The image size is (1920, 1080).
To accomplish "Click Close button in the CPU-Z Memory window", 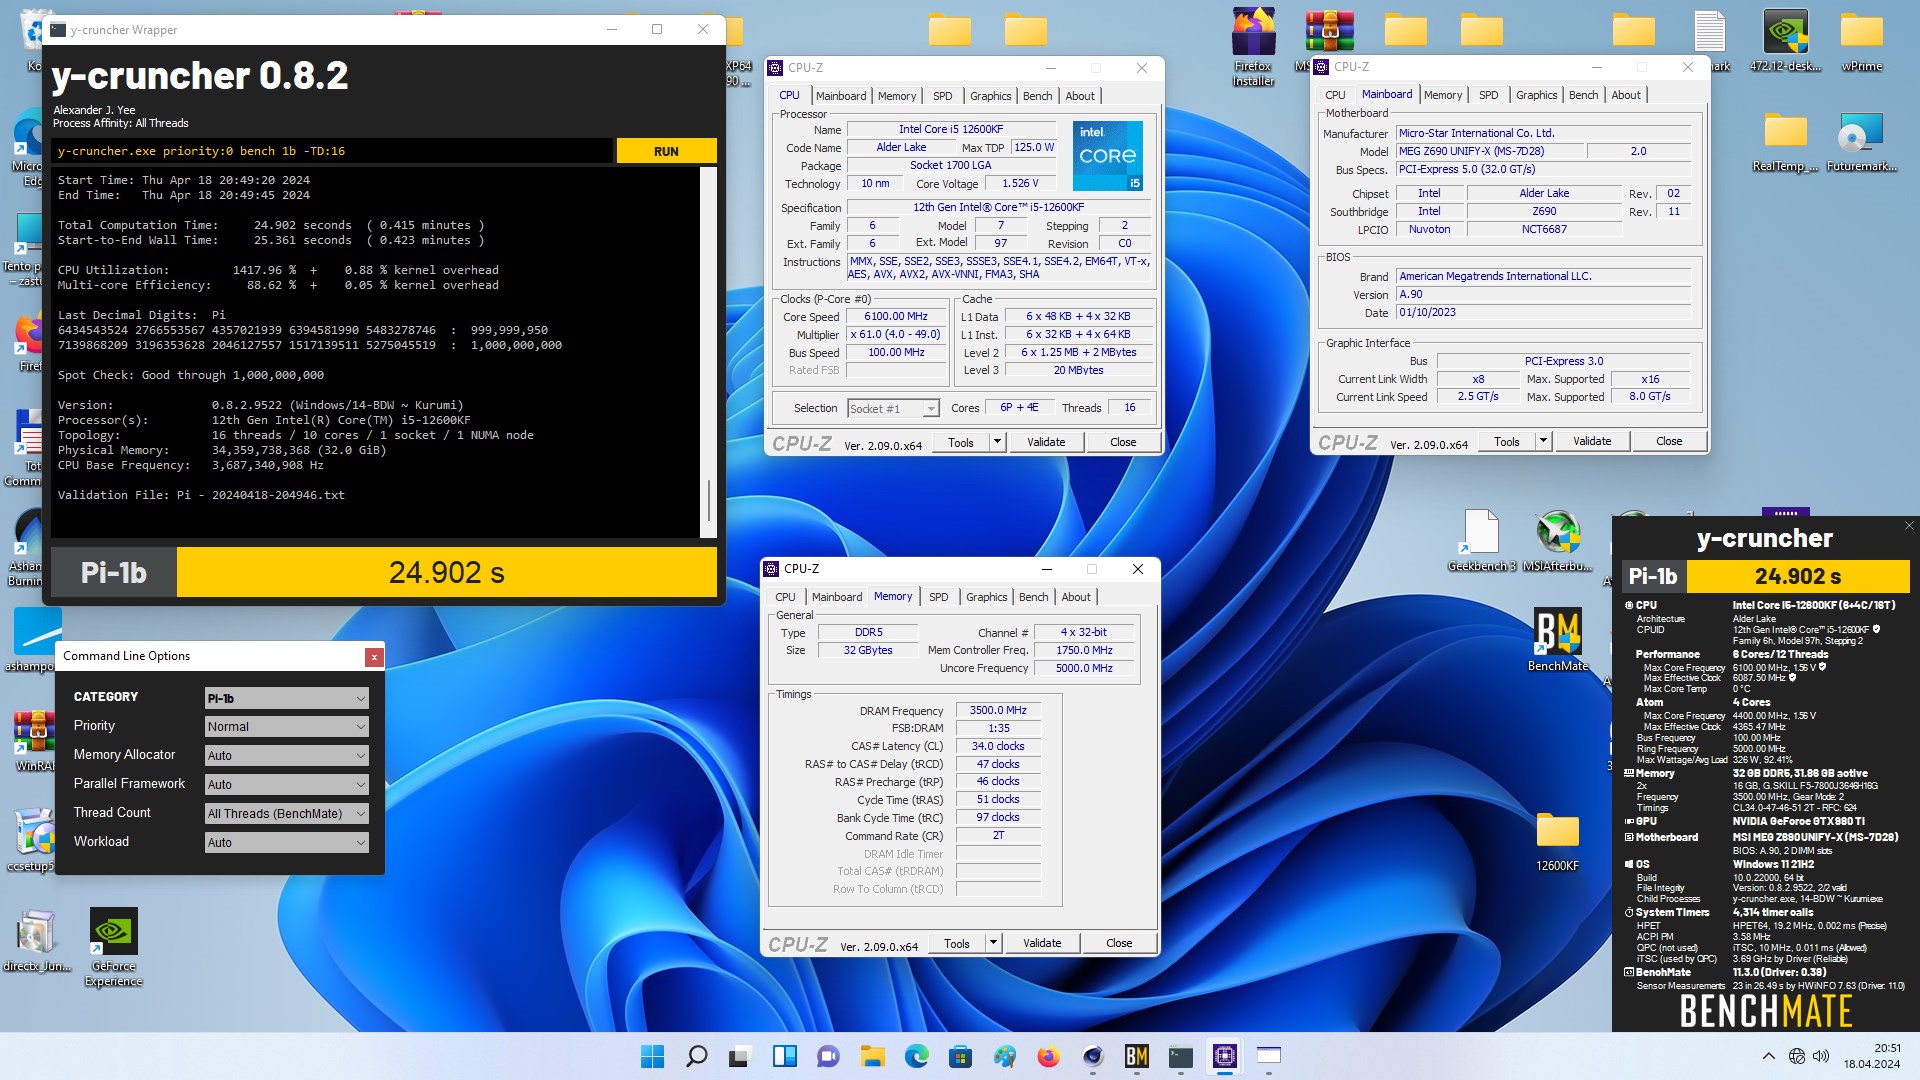I will coord(1119,943).
